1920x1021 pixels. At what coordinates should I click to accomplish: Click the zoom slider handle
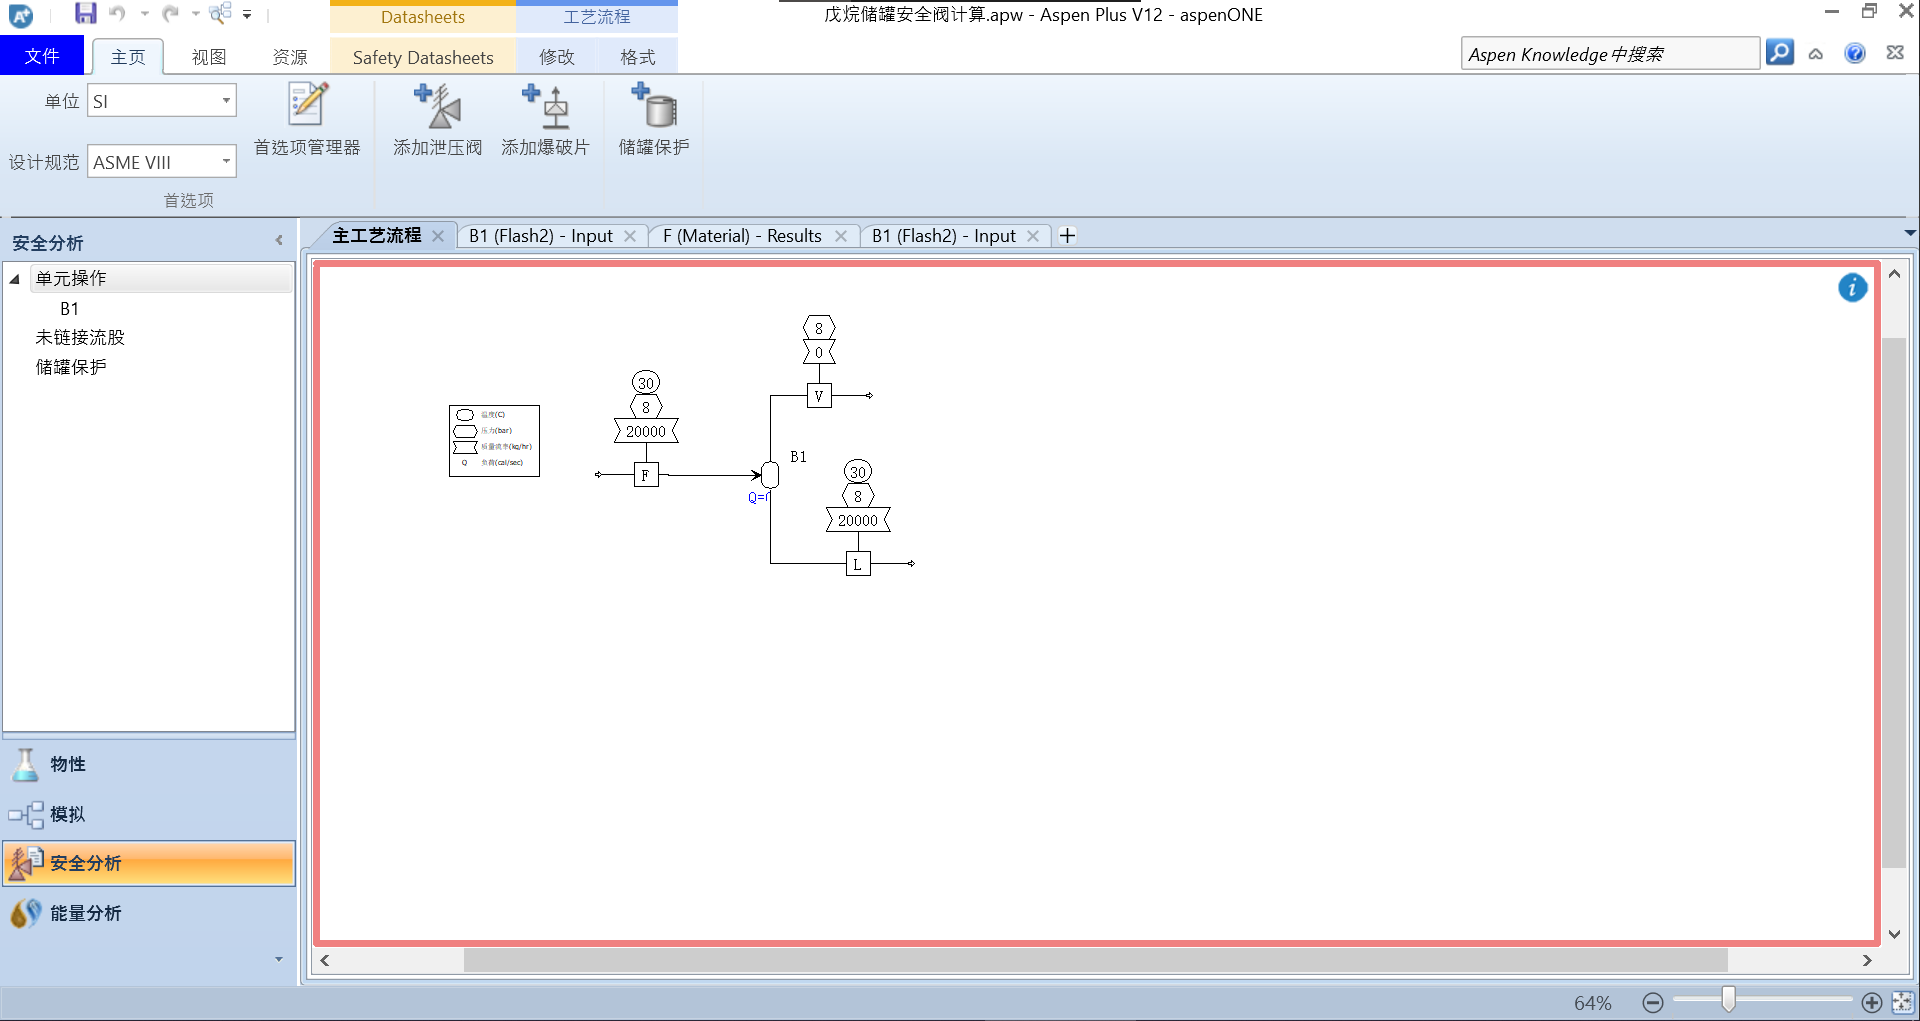click(x=1728, y=999)
